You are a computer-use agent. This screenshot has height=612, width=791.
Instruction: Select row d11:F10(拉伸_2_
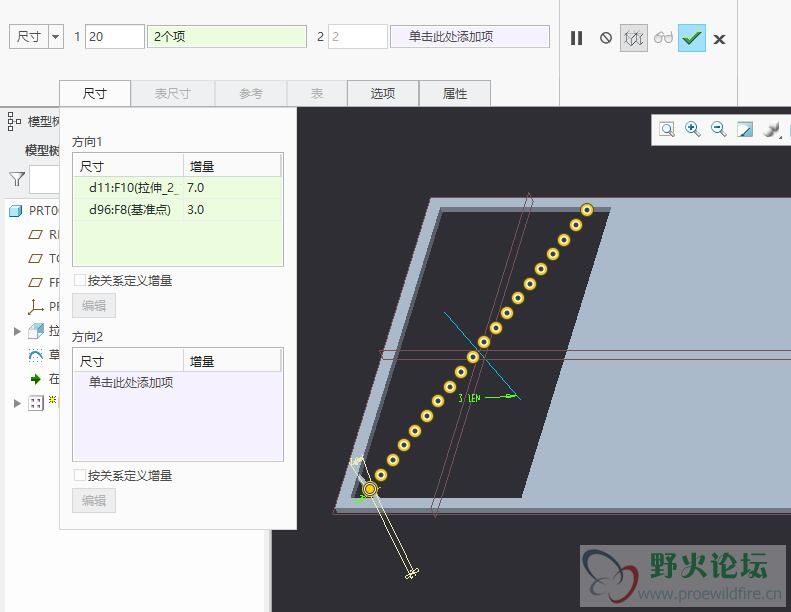coord(177,188)
